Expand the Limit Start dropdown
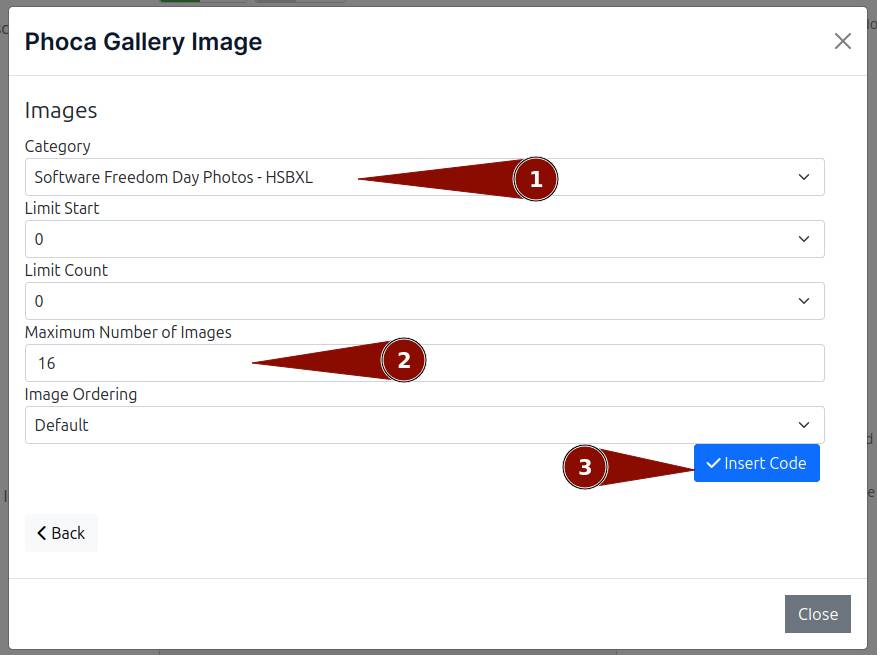 (424, 239)
